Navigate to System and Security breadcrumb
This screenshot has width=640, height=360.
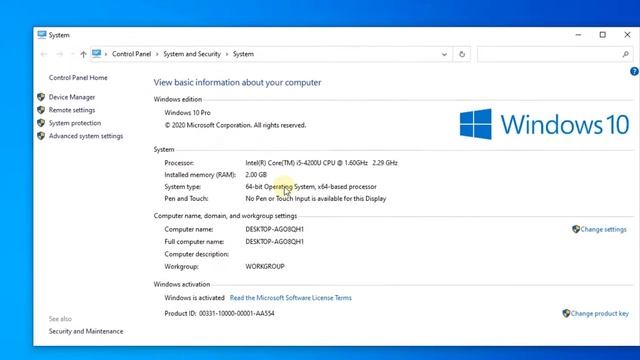pyautogui.click(x=192, y=54)
